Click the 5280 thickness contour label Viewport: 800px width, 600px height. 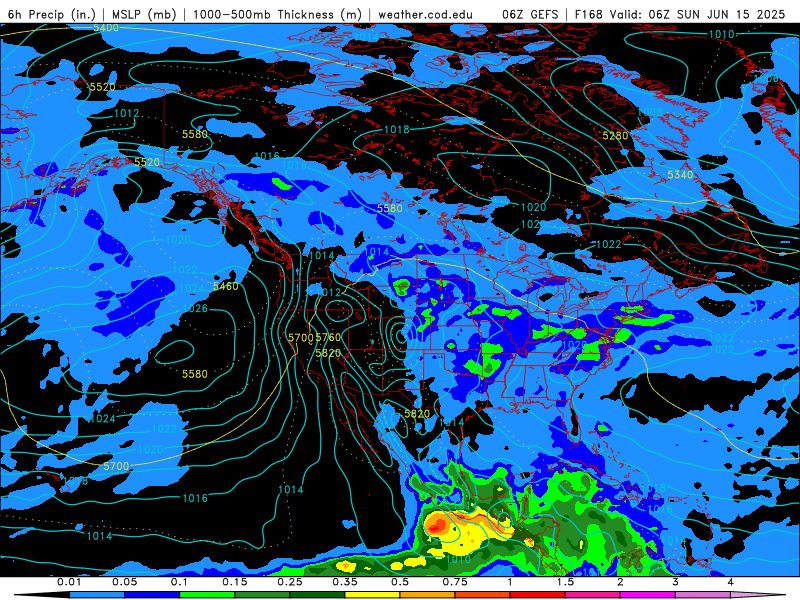[615, 135]
